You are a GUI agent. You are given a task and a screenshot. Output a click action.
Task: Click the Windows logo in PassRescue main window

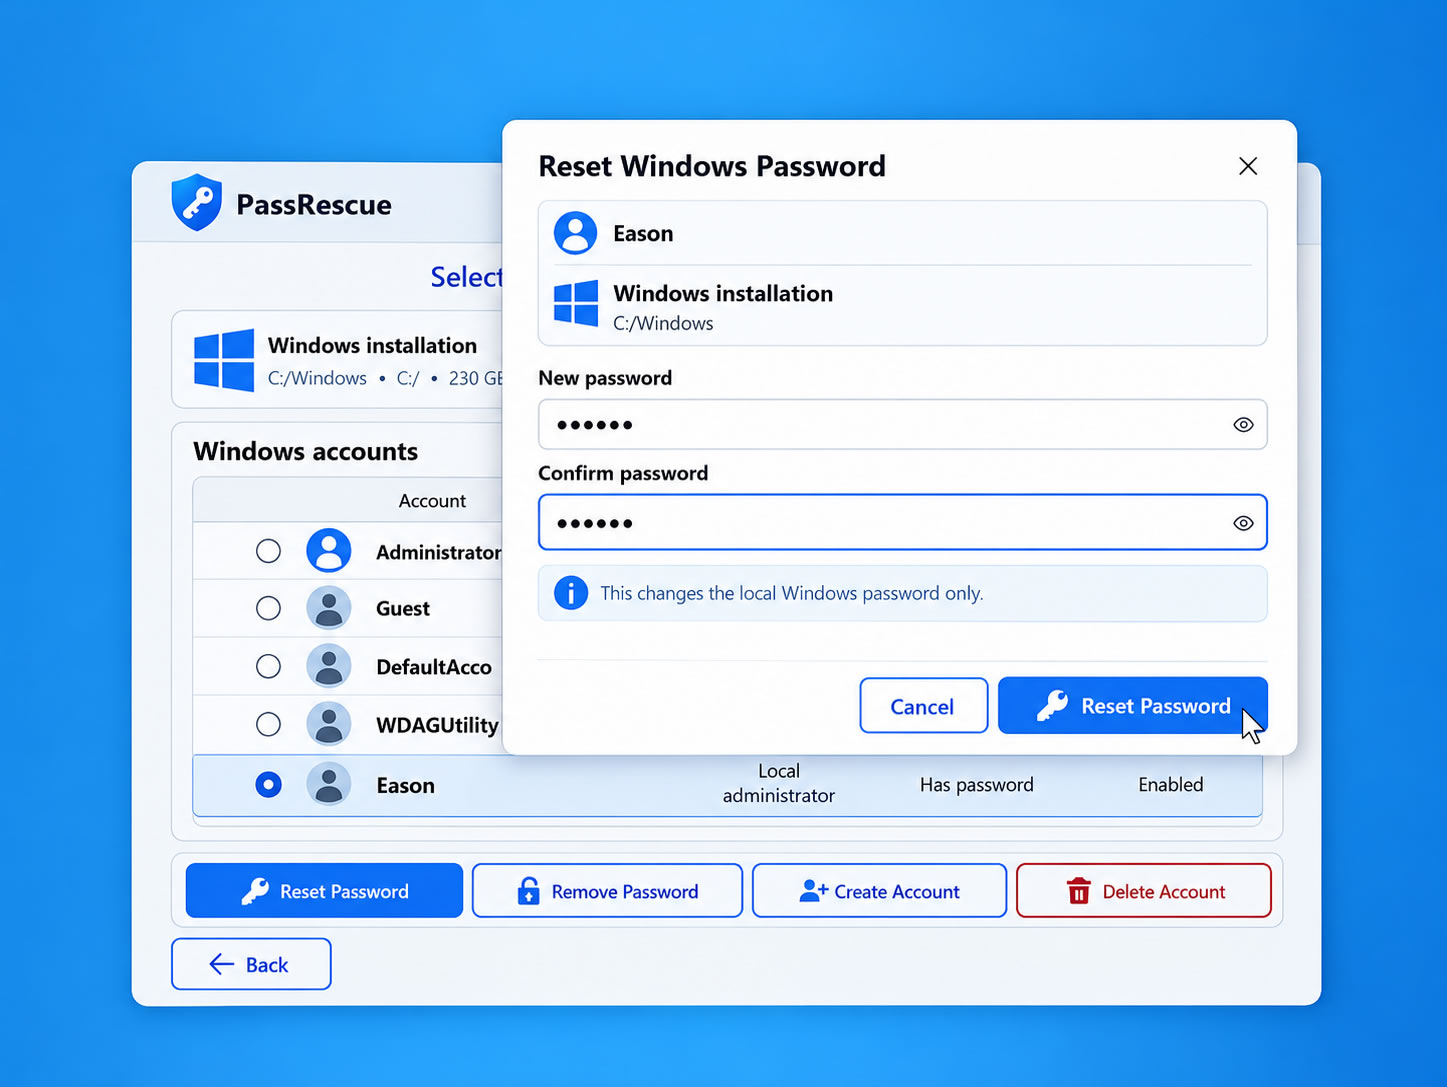[x=224, y=360]
